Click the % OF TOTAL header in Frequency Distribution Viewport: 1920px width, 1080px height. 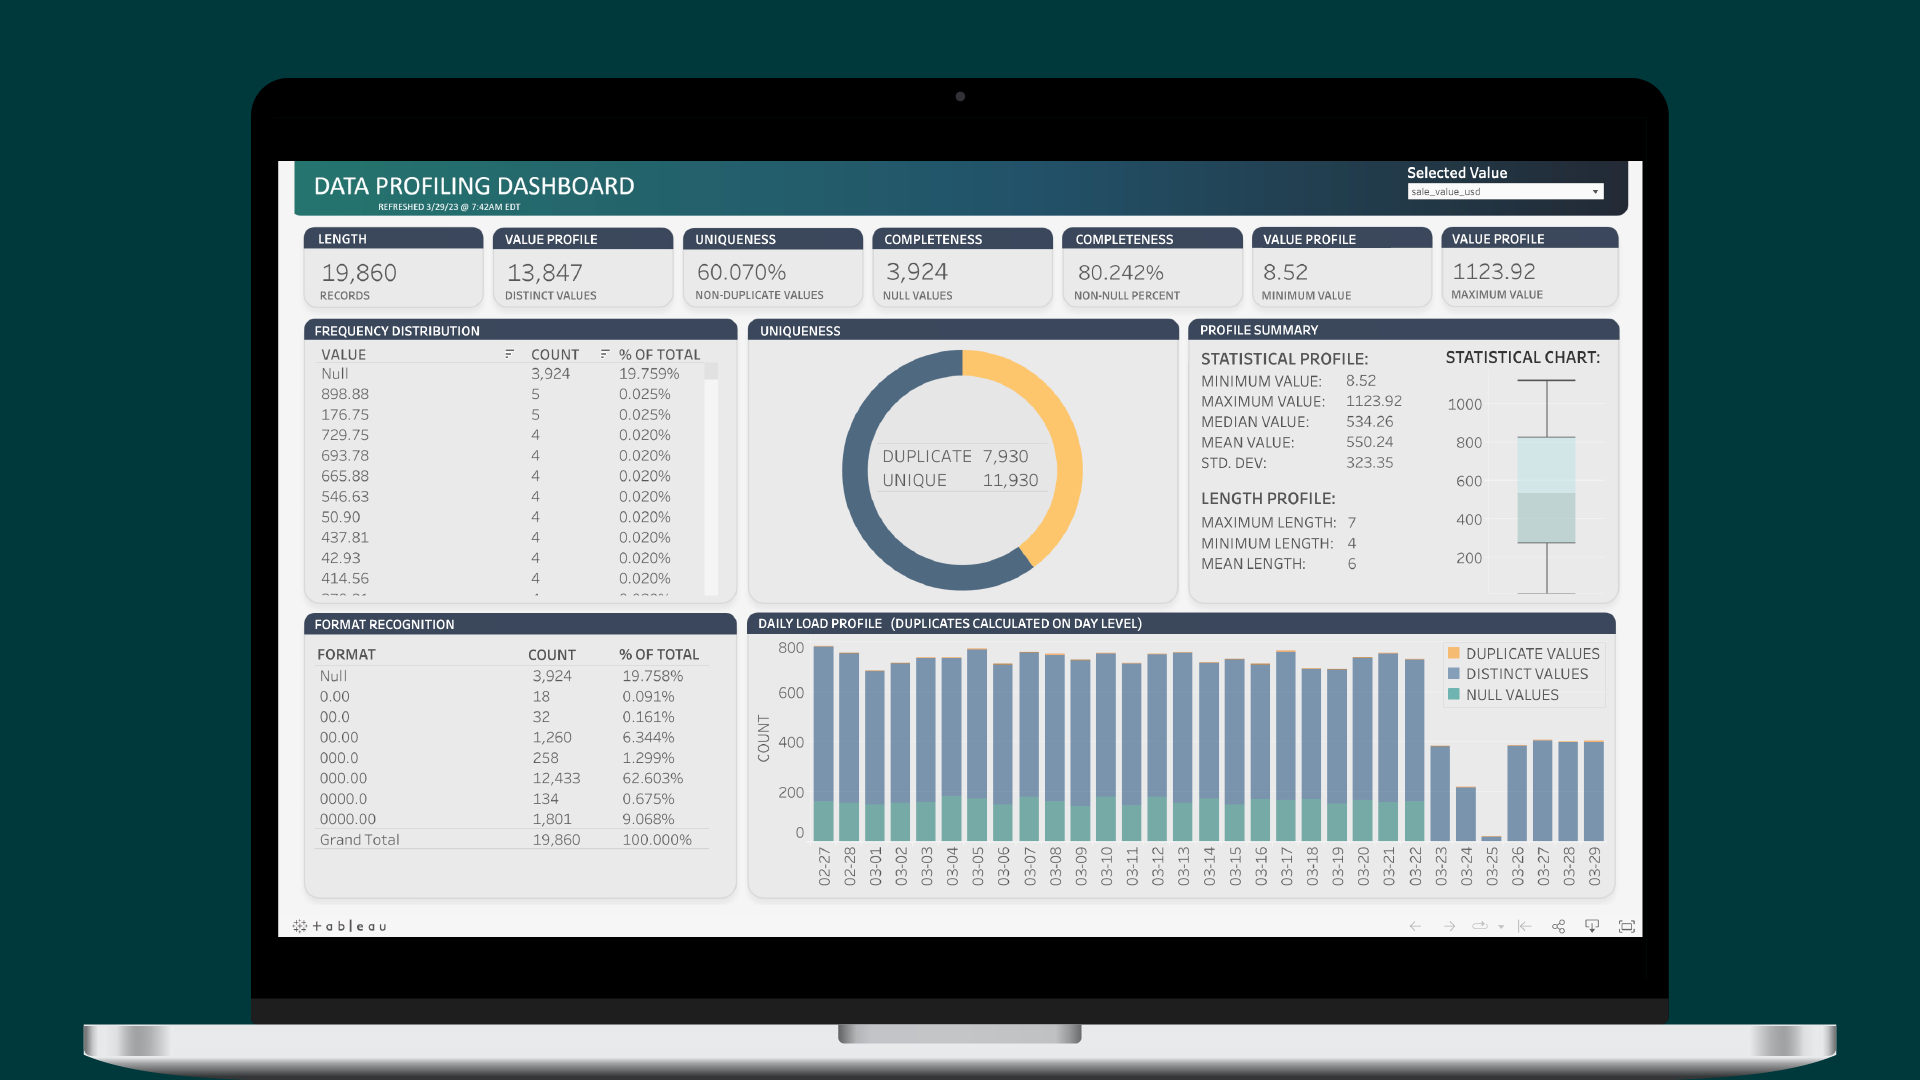pos(659,354)
